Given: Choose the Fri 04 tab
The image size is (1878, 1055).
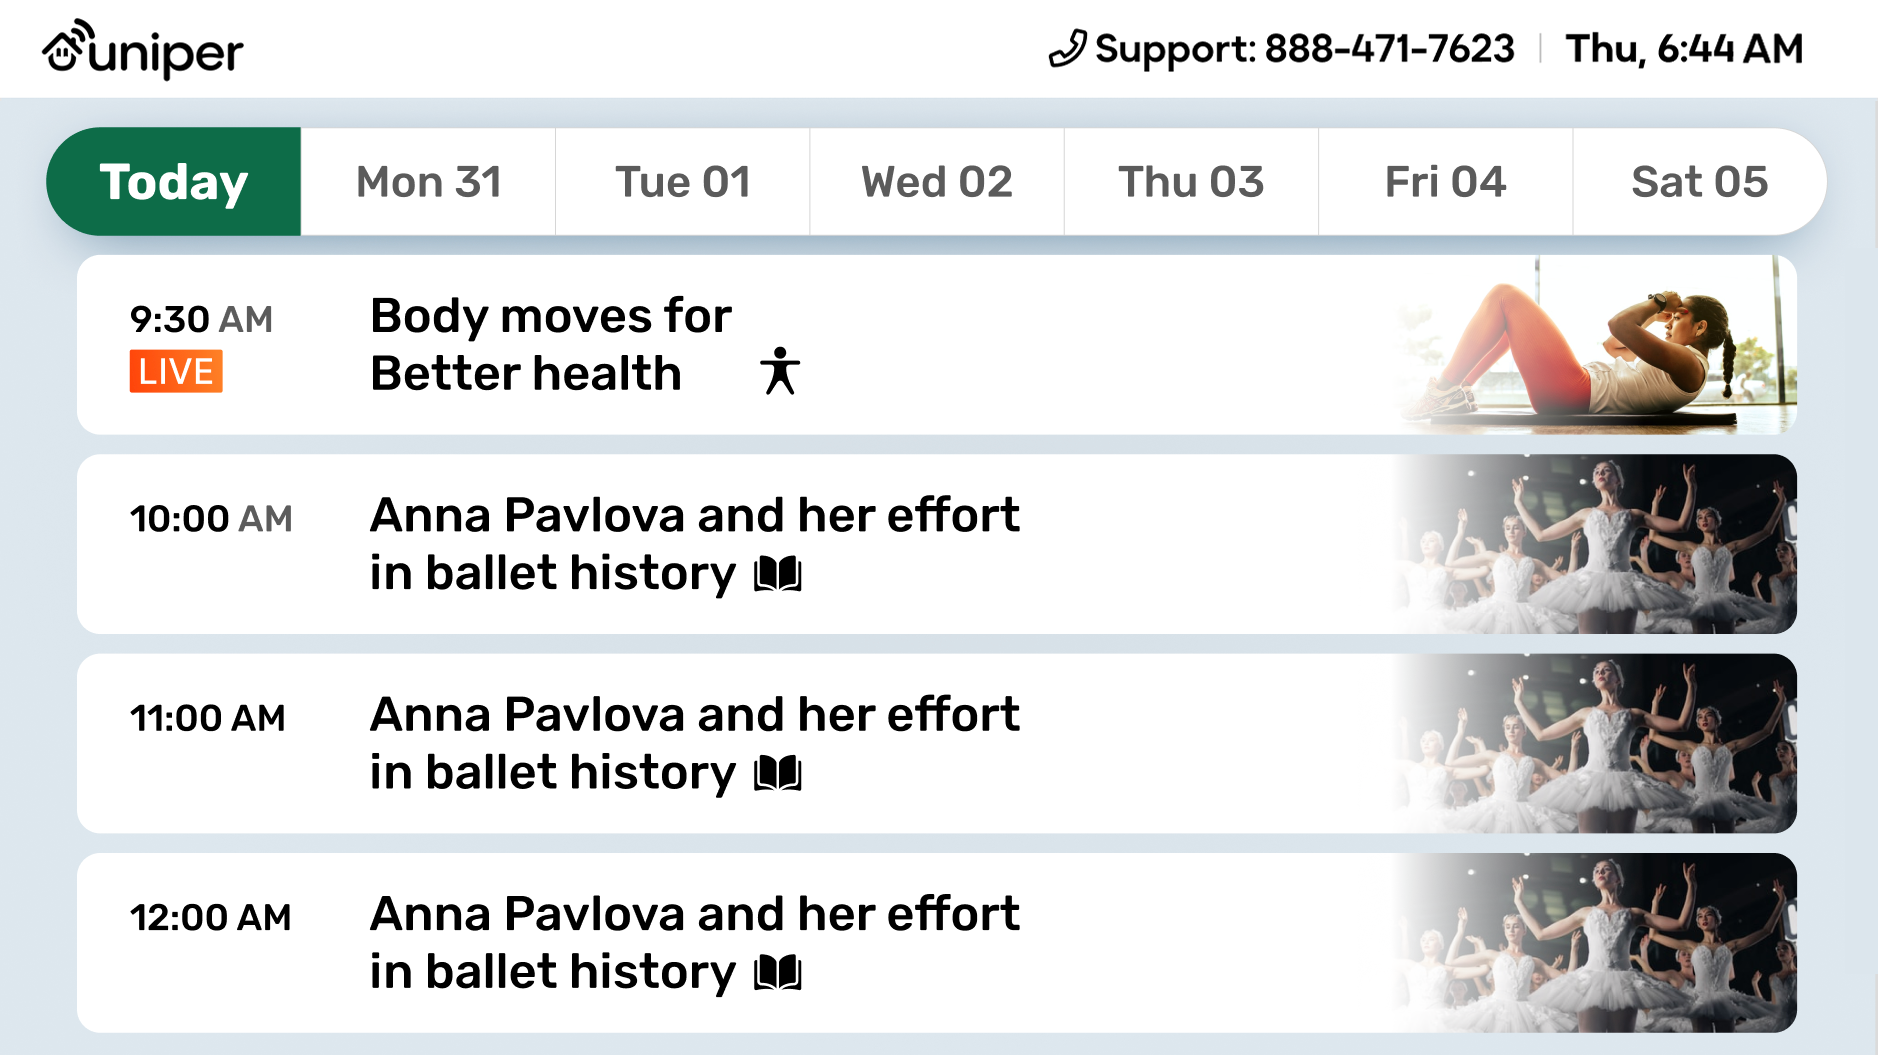Looking at the screenshot, I should coord(1445,182).
